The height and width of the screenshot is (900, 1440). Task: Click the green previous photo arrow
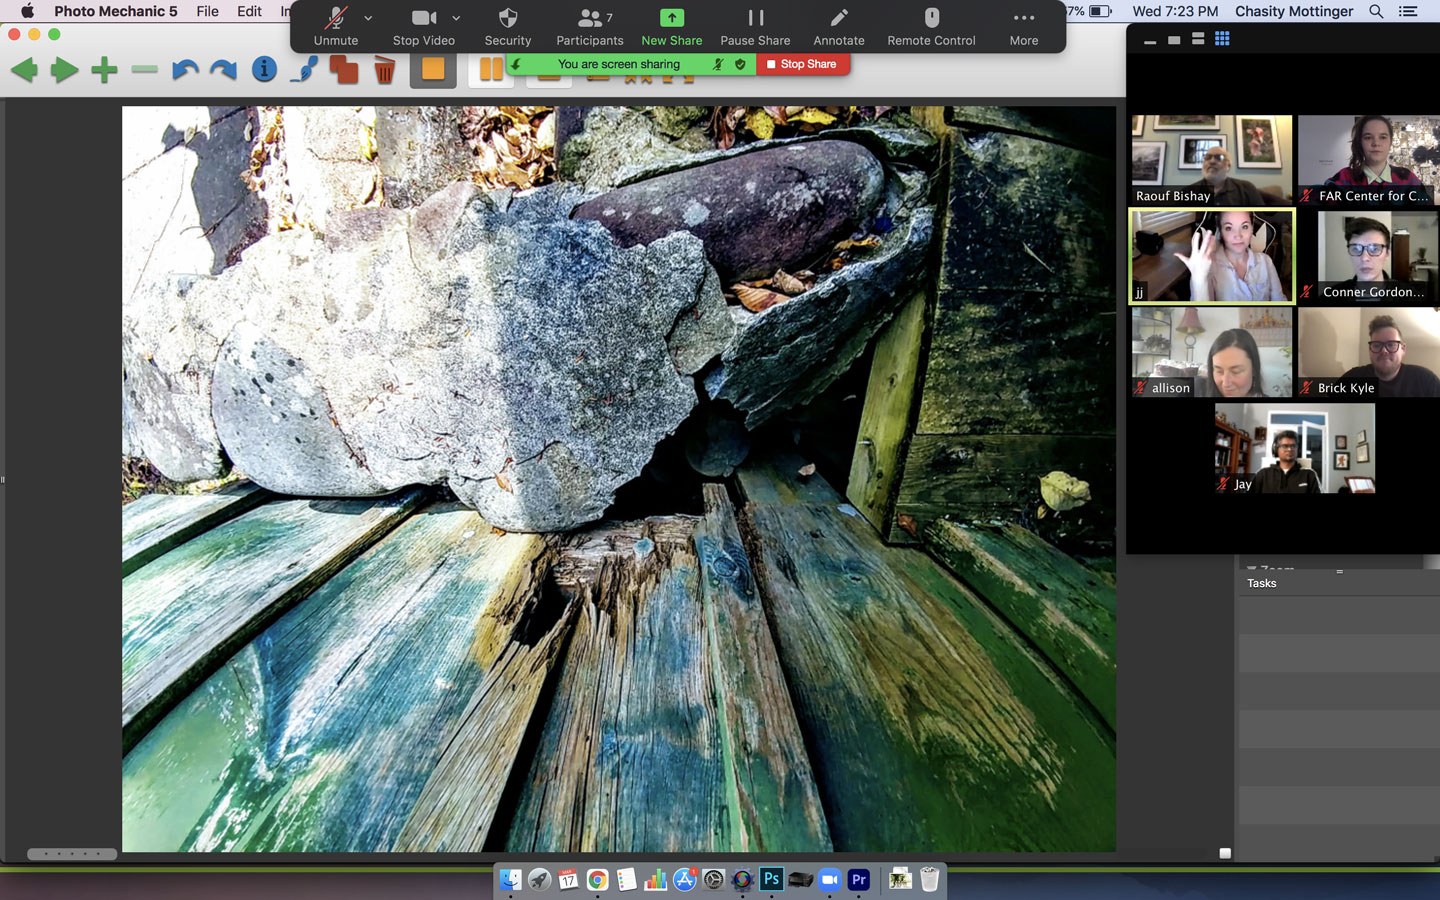point(24,70)
